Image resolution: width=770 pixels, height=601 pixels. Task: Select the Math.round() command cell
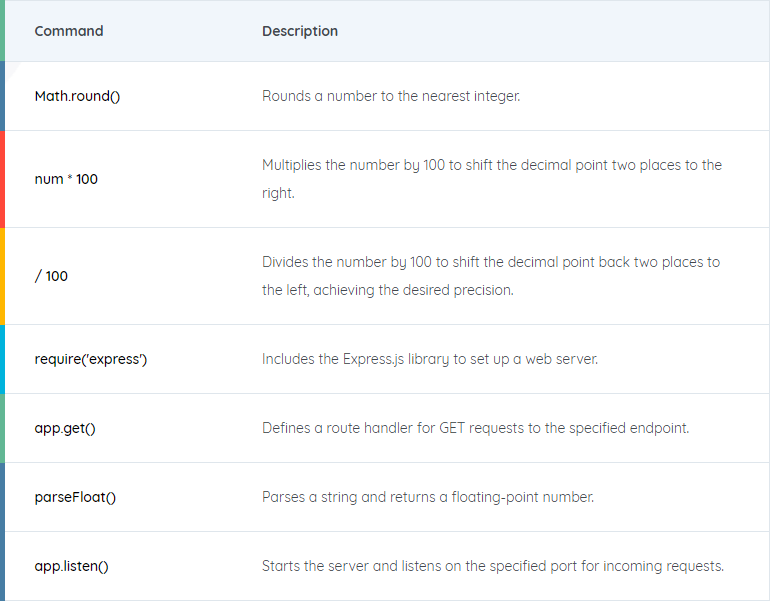77,97
